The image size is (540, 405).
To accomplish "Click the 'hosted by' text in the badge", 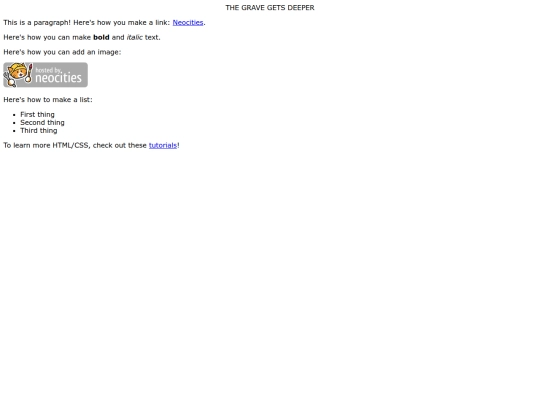I will pyautogui.click(x=48, y=70).
